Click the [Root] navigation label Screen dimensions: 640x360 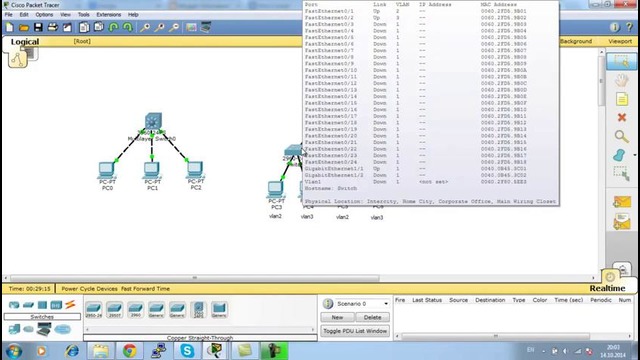(82, 41)
